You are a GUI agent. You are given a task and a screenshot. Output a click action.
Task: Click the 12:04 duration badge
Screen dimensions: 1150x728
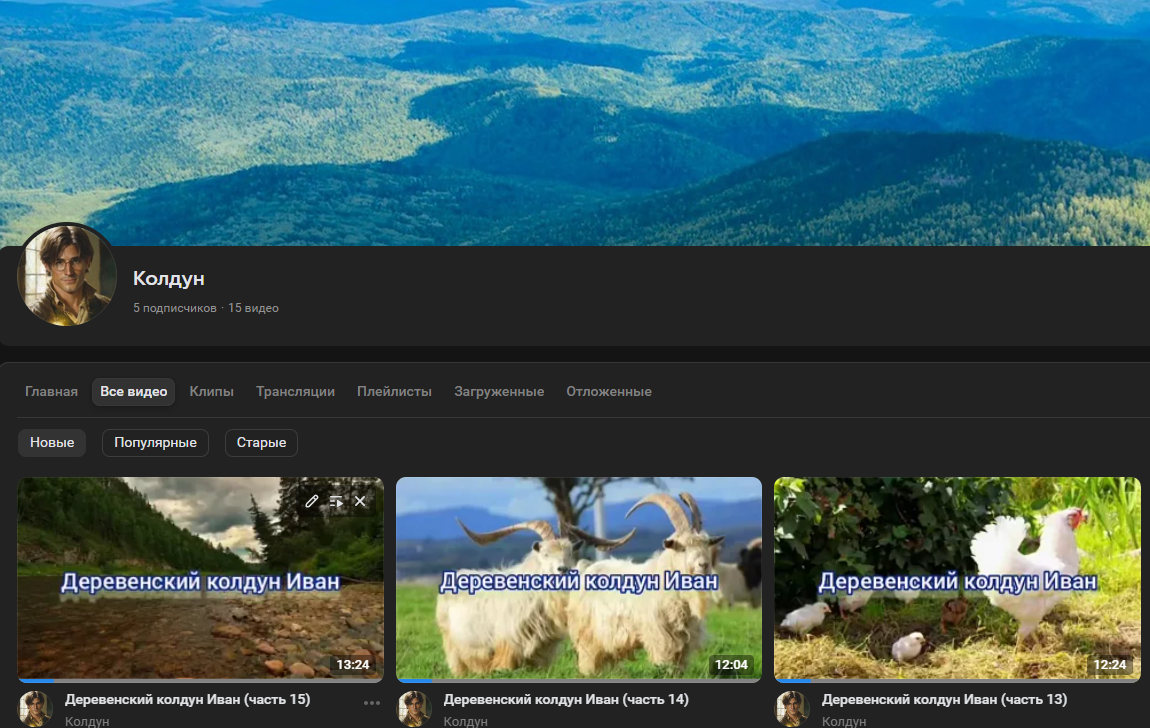click(x=731, y=665)
